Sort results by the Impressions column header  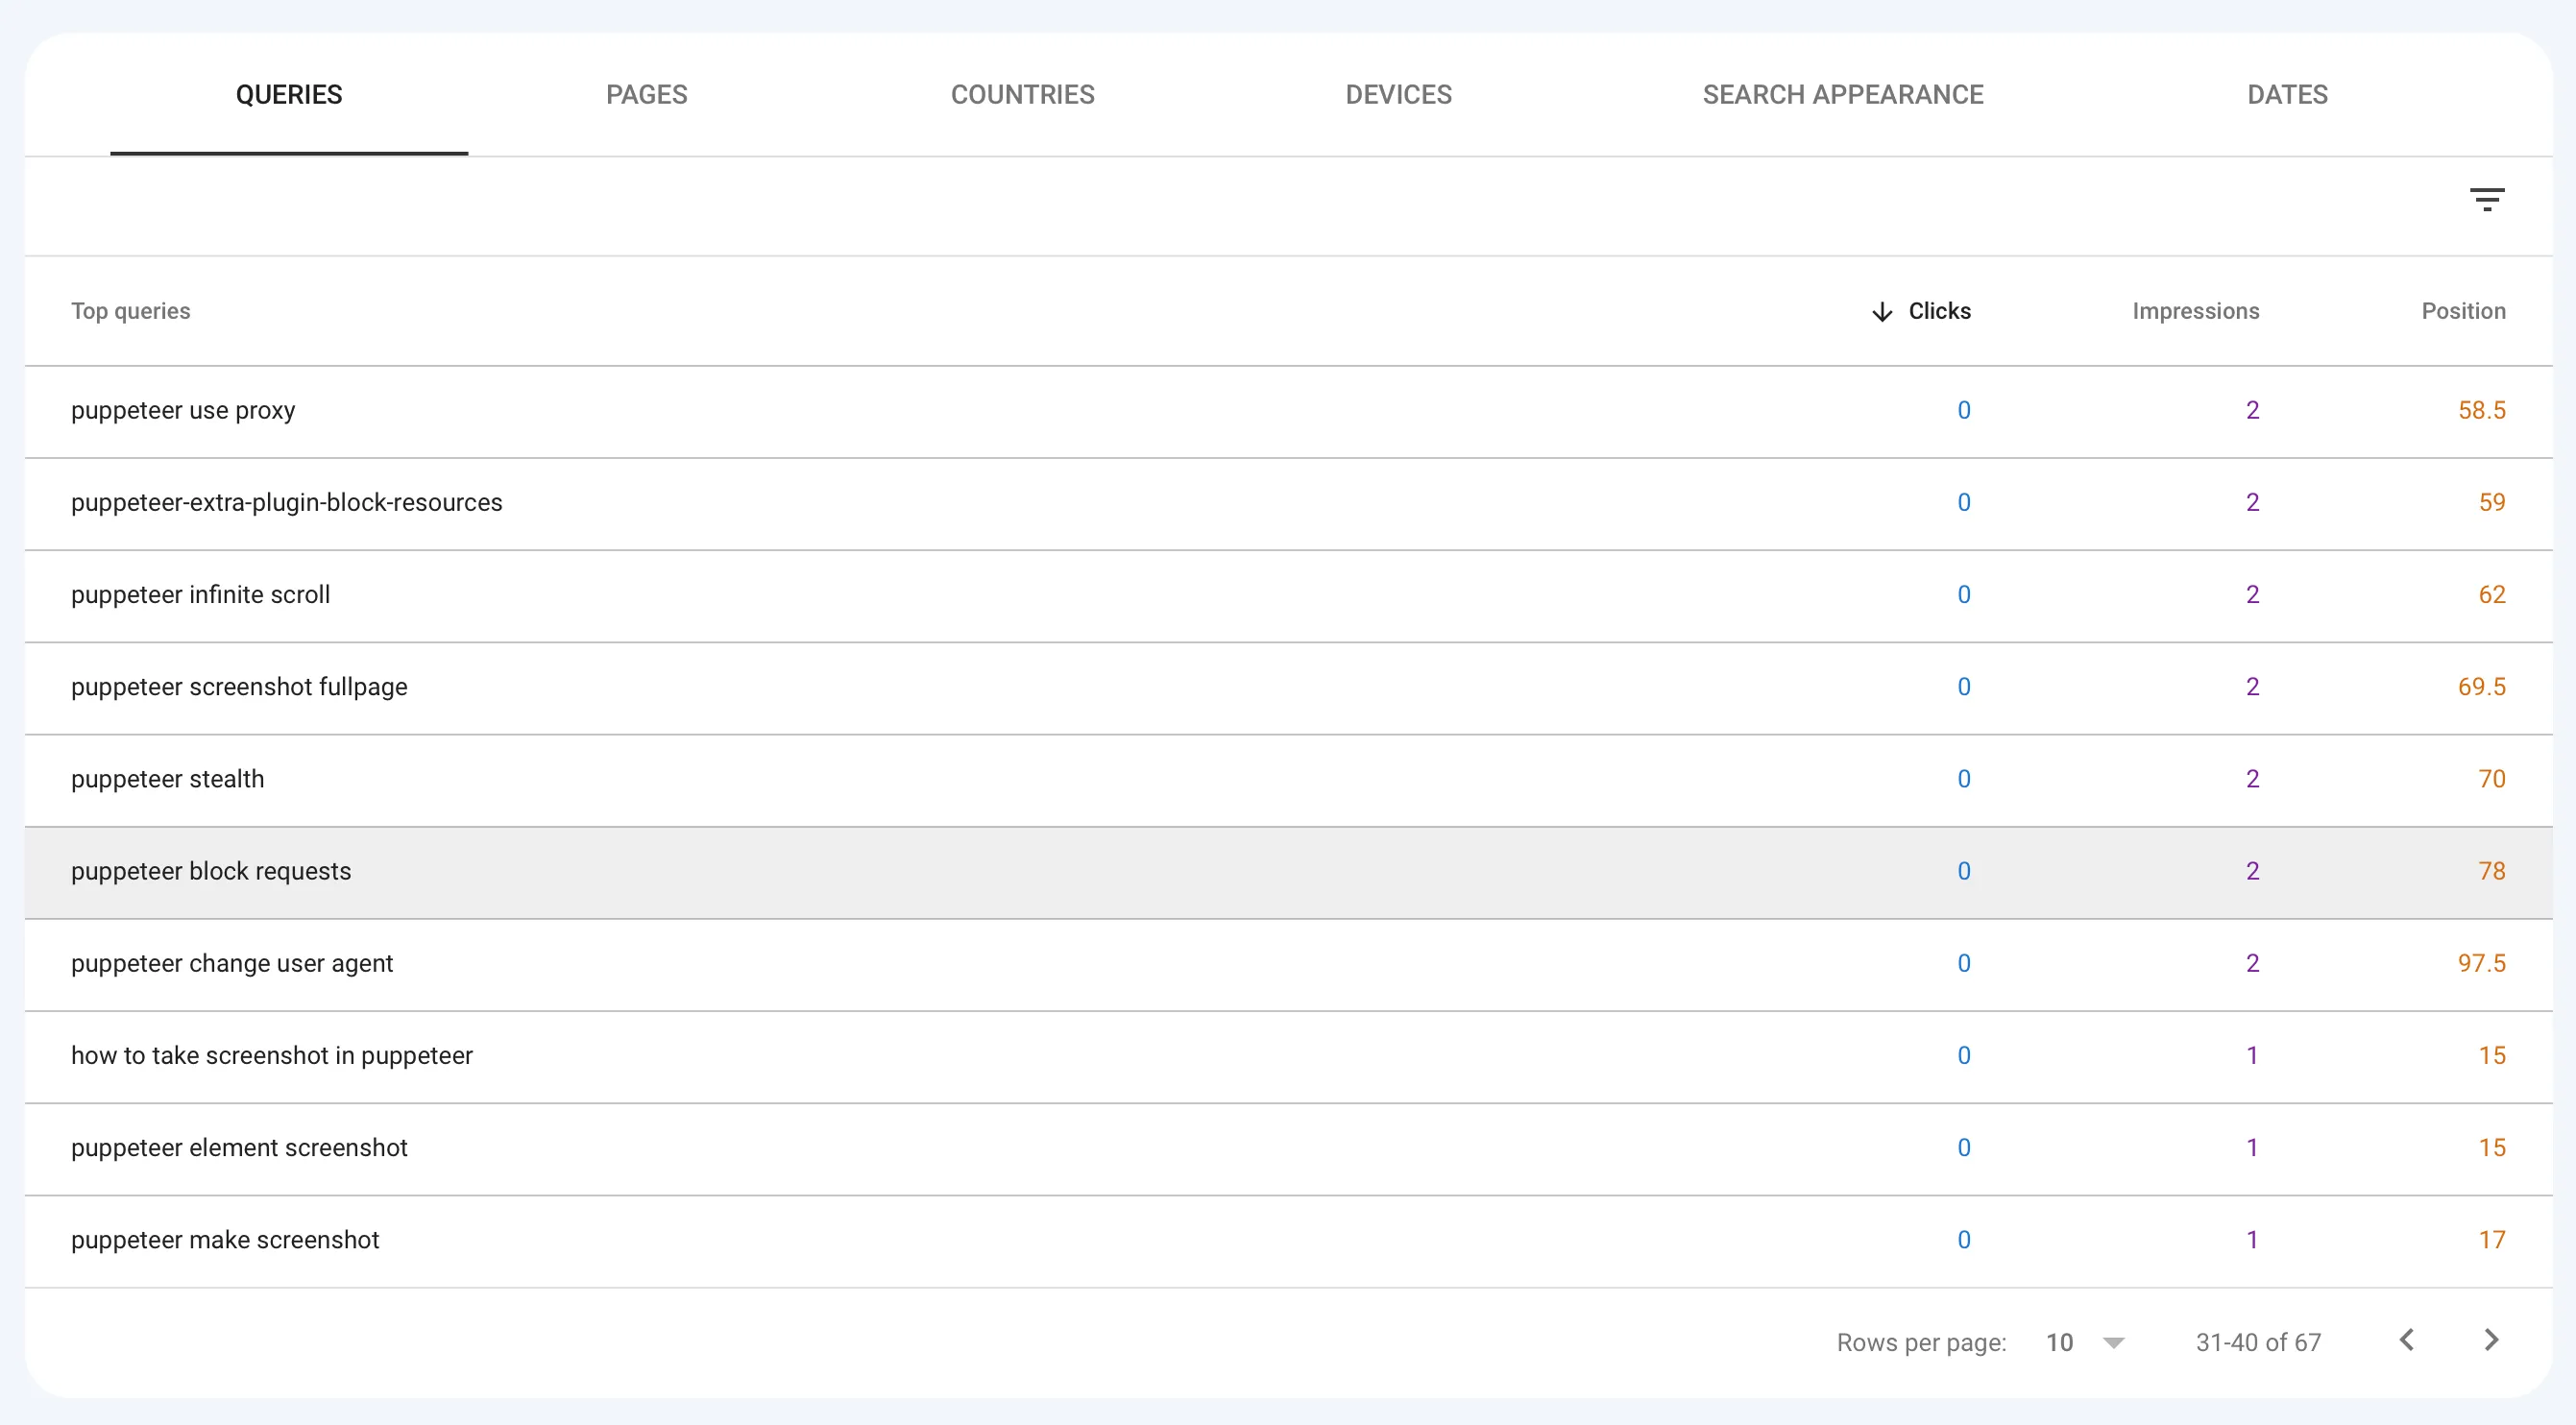pyautogui.click(x=2195, y=311)
